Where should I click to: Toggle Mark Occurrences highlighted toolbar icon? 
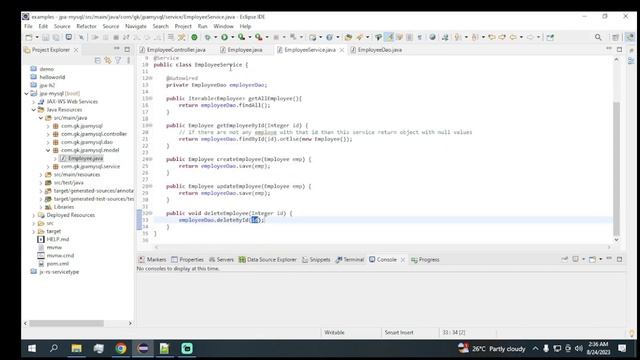(389, 37)
